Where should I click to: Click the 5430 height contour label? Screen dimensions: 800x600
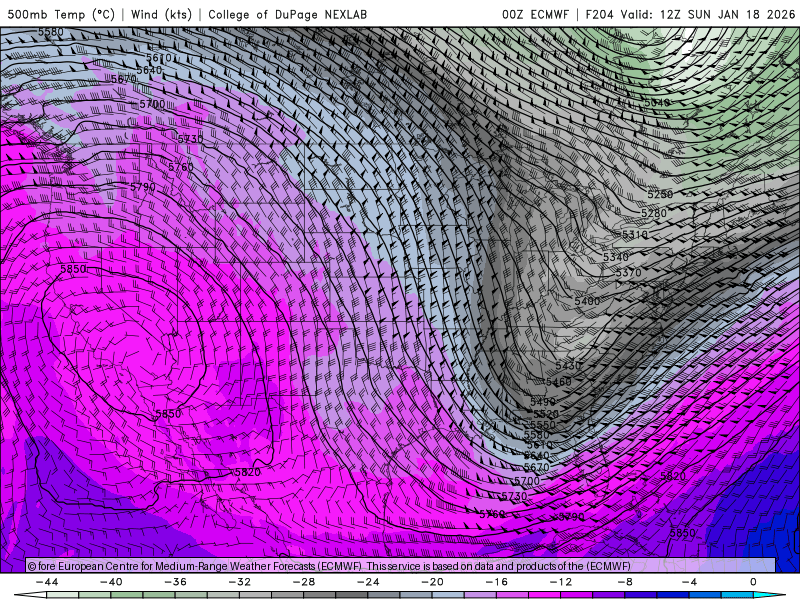pyautogui.click(x=568, y=366)
